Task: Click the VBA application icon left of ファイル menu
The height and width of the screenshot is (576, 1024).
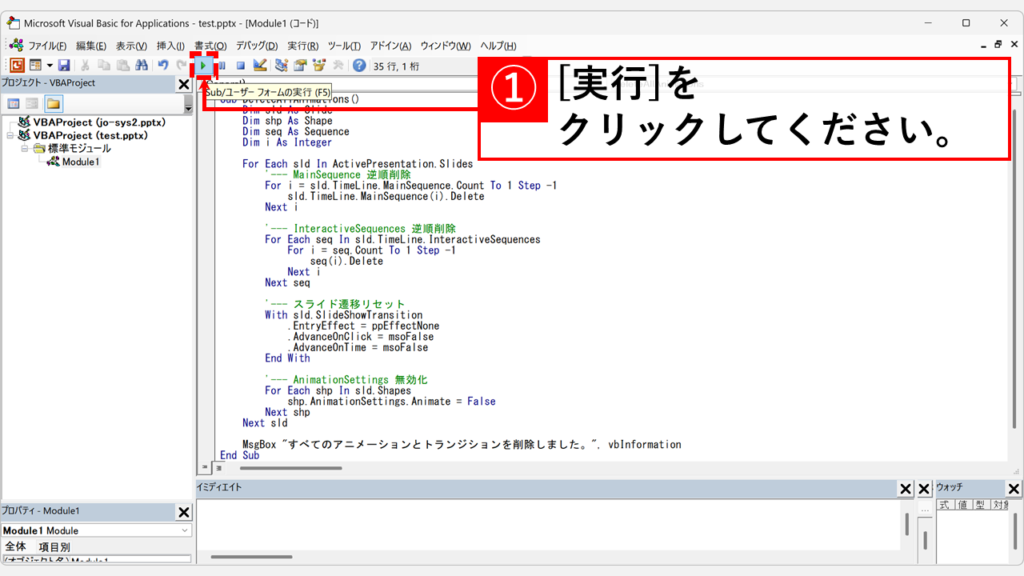Action: pyautogui.click(x=16, y=45)
